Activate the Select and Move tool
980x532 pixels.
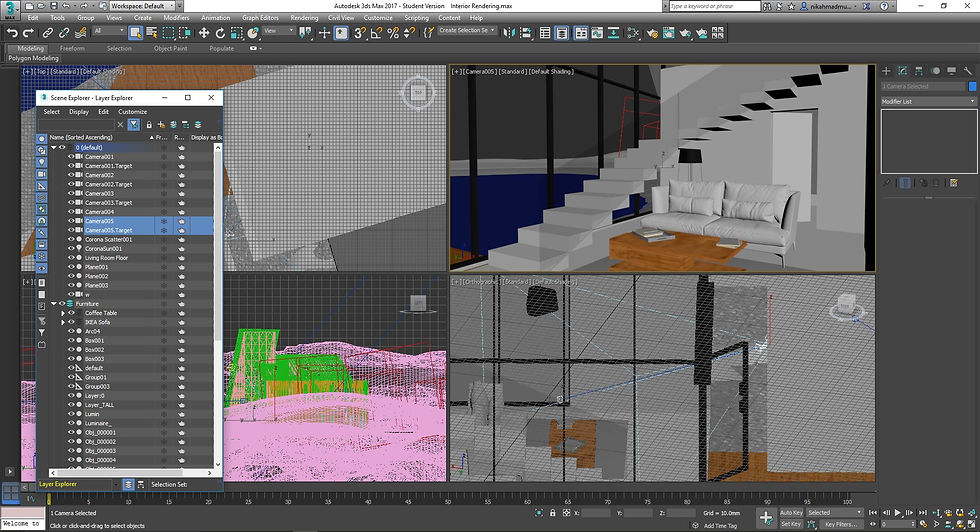(x=204, y=33)
